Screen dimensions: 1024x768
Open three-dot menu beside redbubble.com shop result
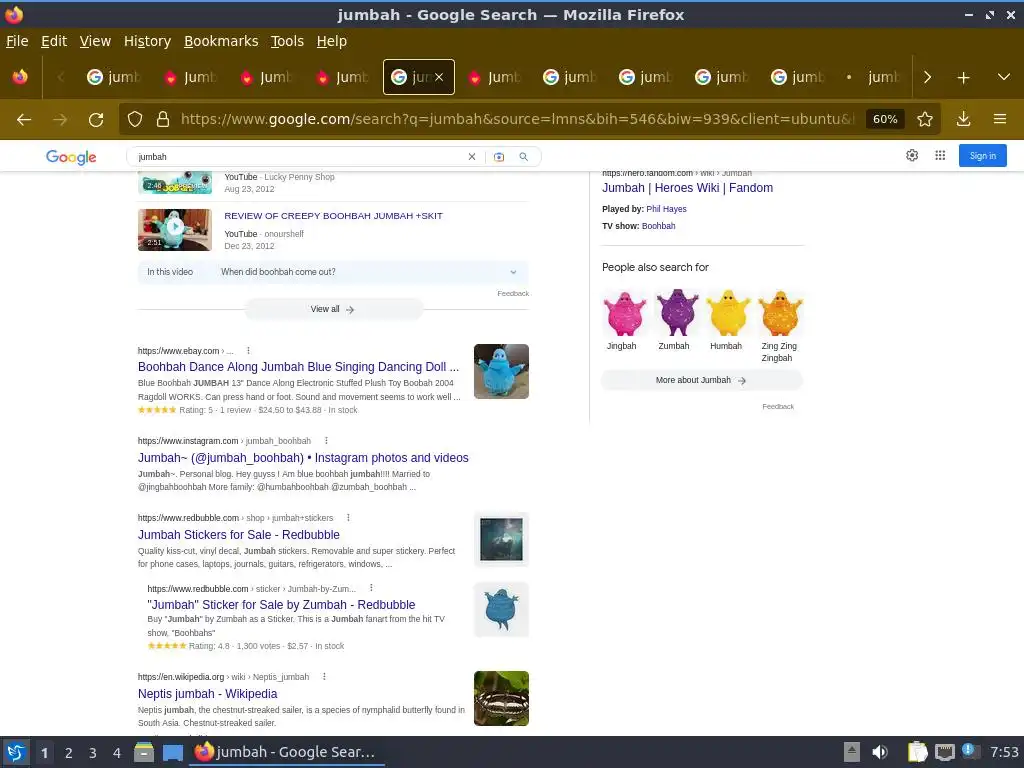pyautogui.click(x=348, y=518)
